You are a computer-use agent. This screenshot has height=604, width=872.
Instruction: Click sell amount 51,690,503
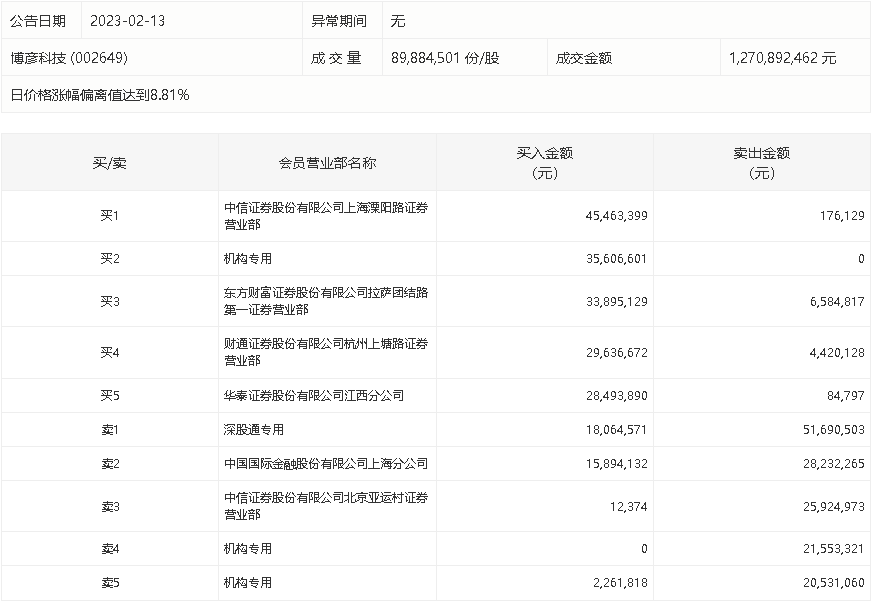click(834, 429)
